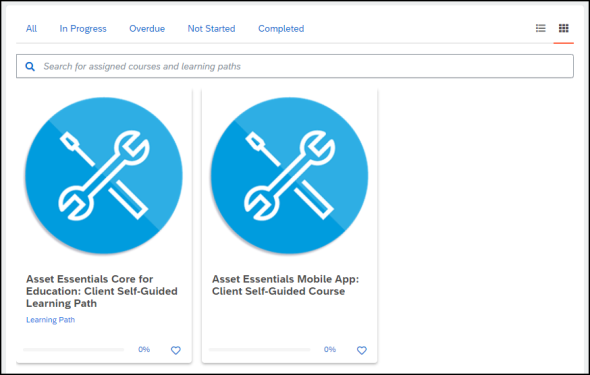
Task: Focus the assigned courses search field
Action: pyautogui.click(x=295, y=66)
